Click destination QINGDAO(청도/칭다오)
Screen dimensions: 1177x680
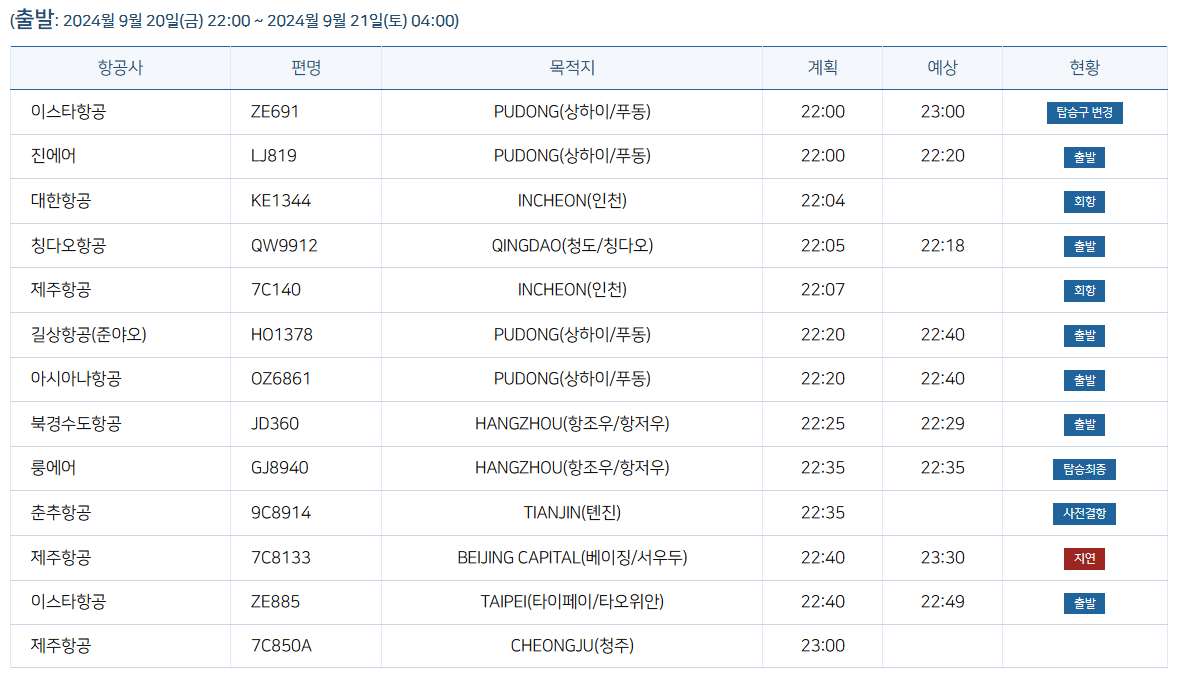coord(572,245)
